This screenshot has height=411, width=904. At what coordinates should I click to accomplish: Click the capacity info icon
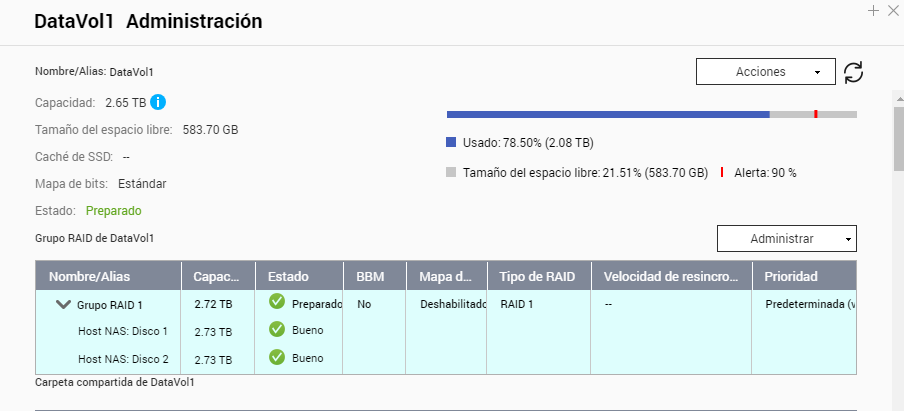pyautogui.click(x=158, y=102)
